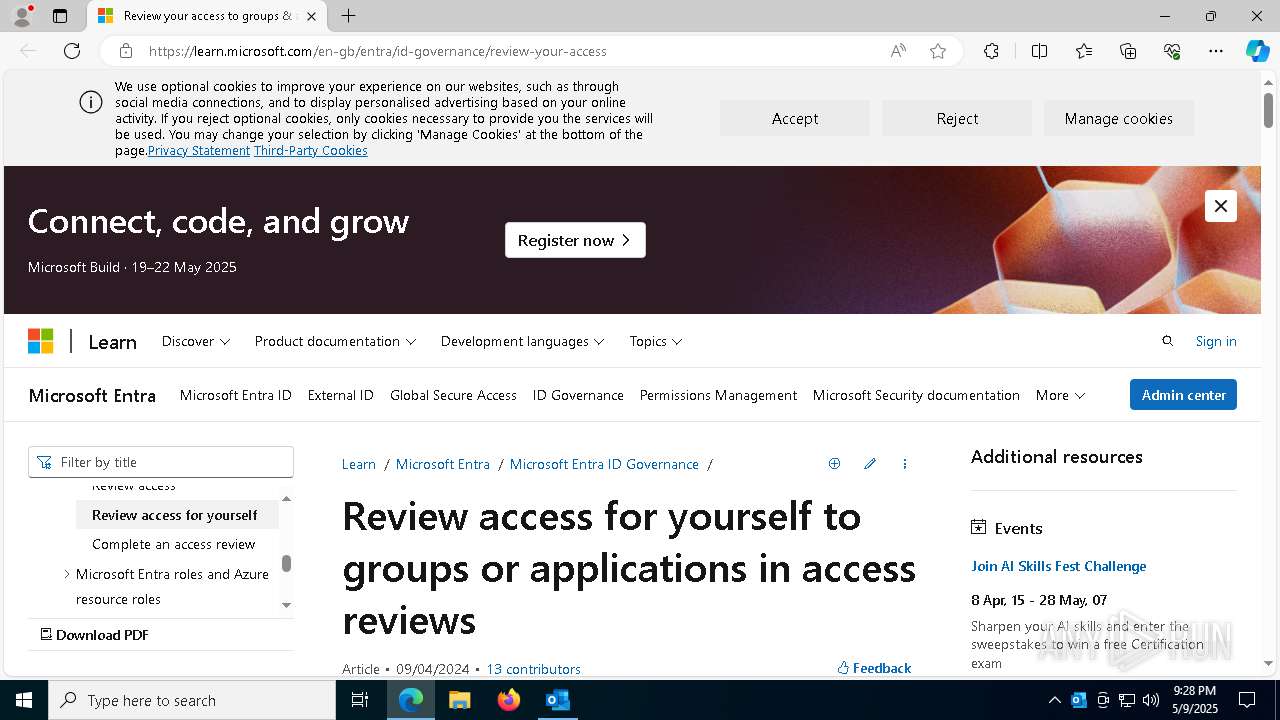This screenshot has width=1280, height=720.
Task: Open the Copilot sidebar icon
Action: tap(1257, 51)
